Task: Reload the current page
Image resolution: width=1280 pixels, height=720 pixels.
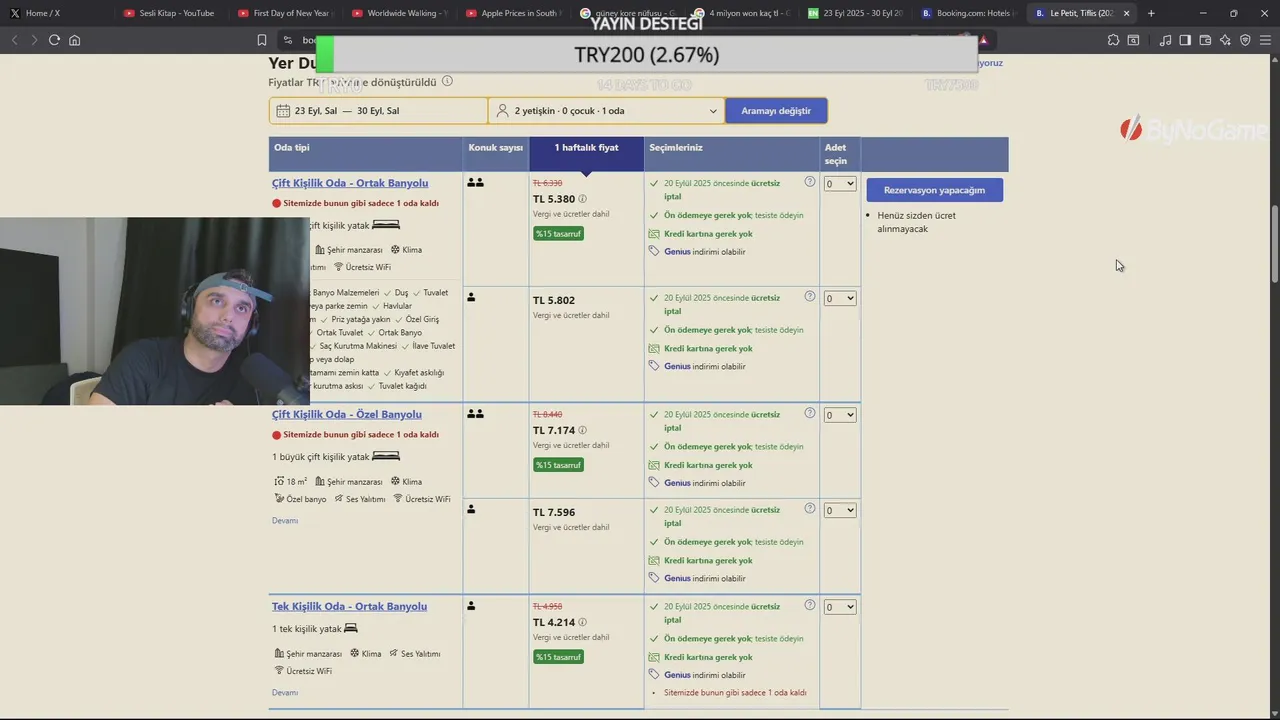Action: tap(54, 40)
